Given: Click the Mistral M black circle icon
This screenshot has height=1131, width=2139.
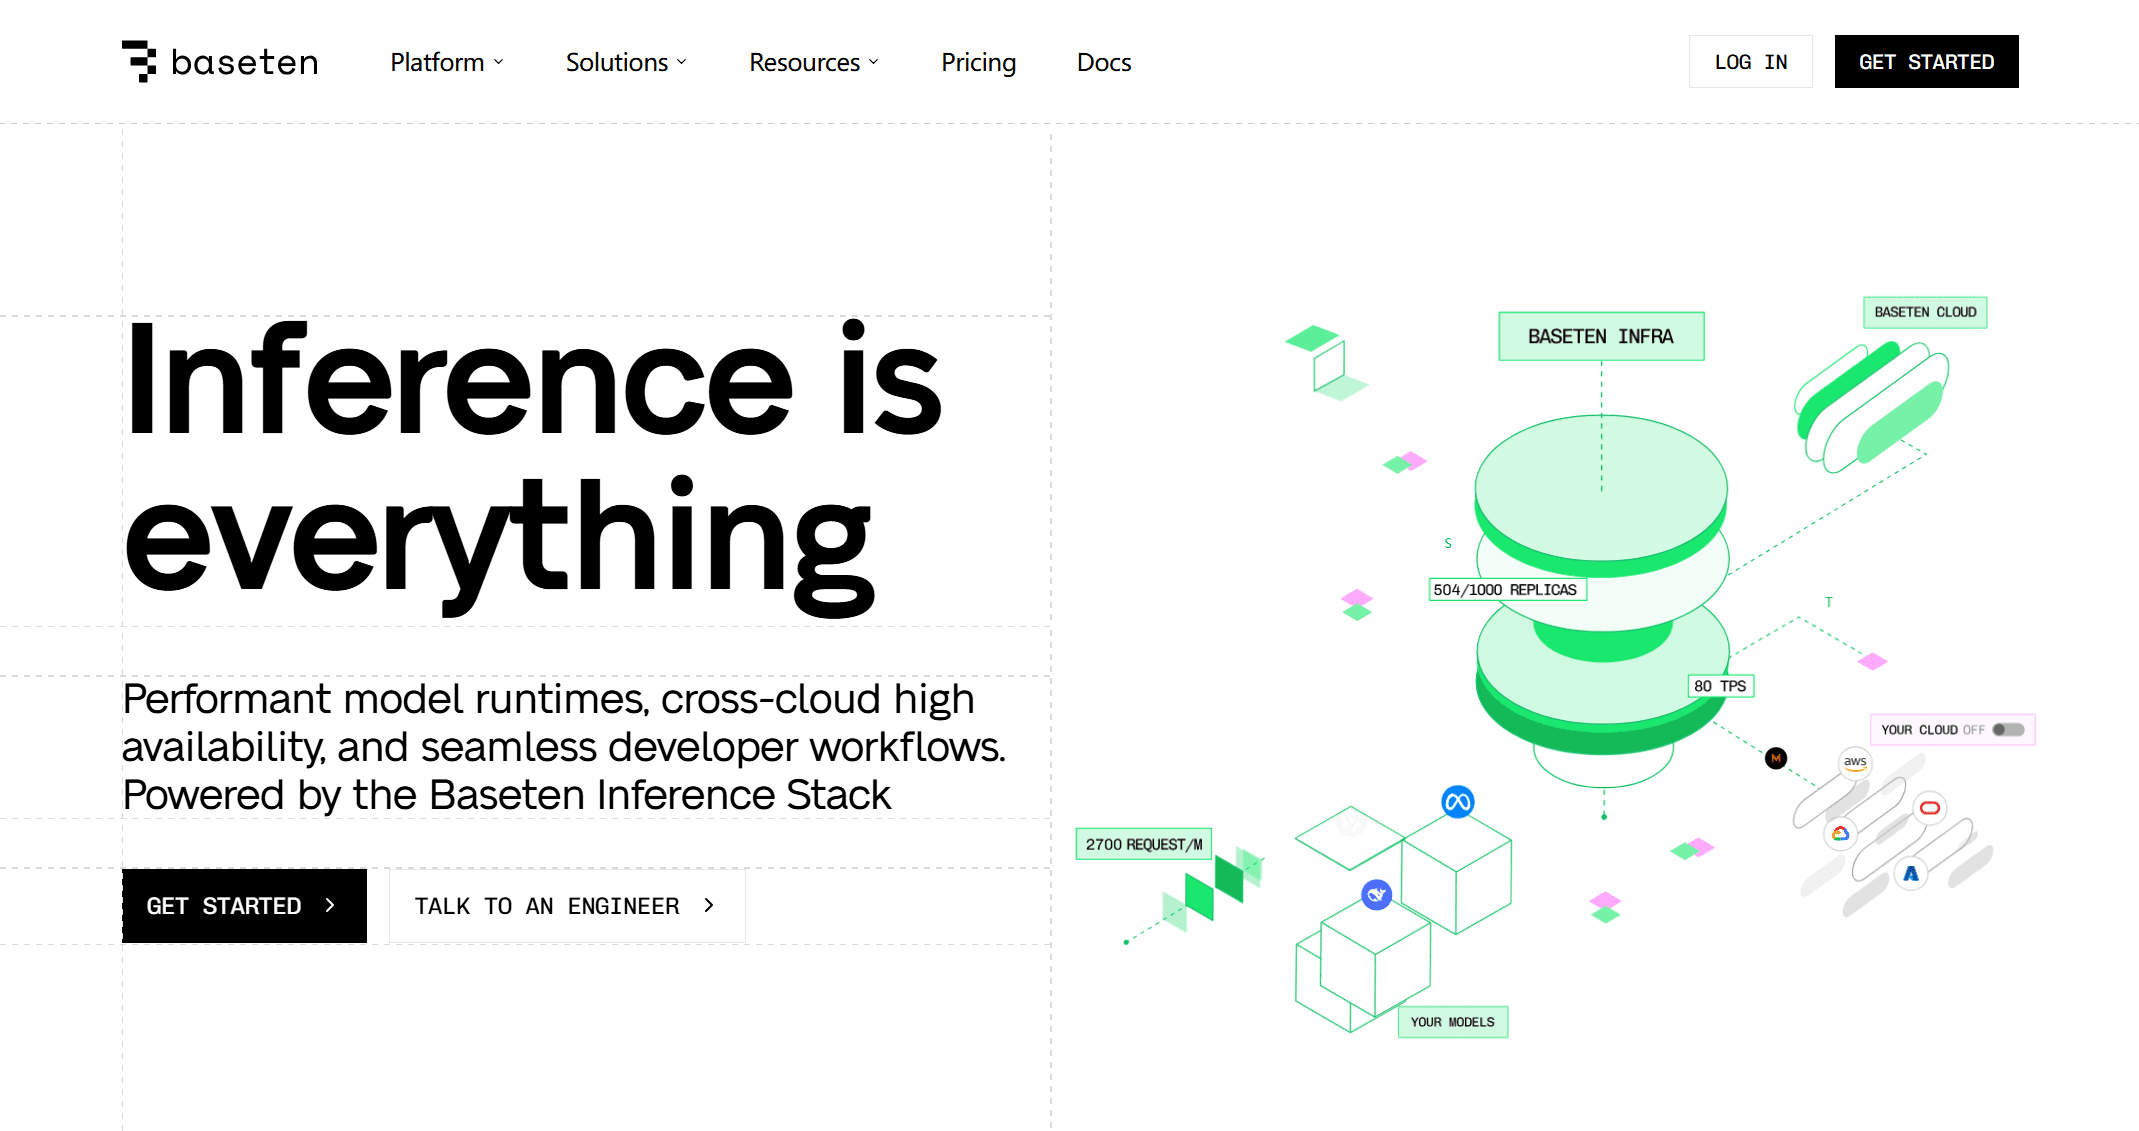Looking at the screenshot, I should 1776,758.
